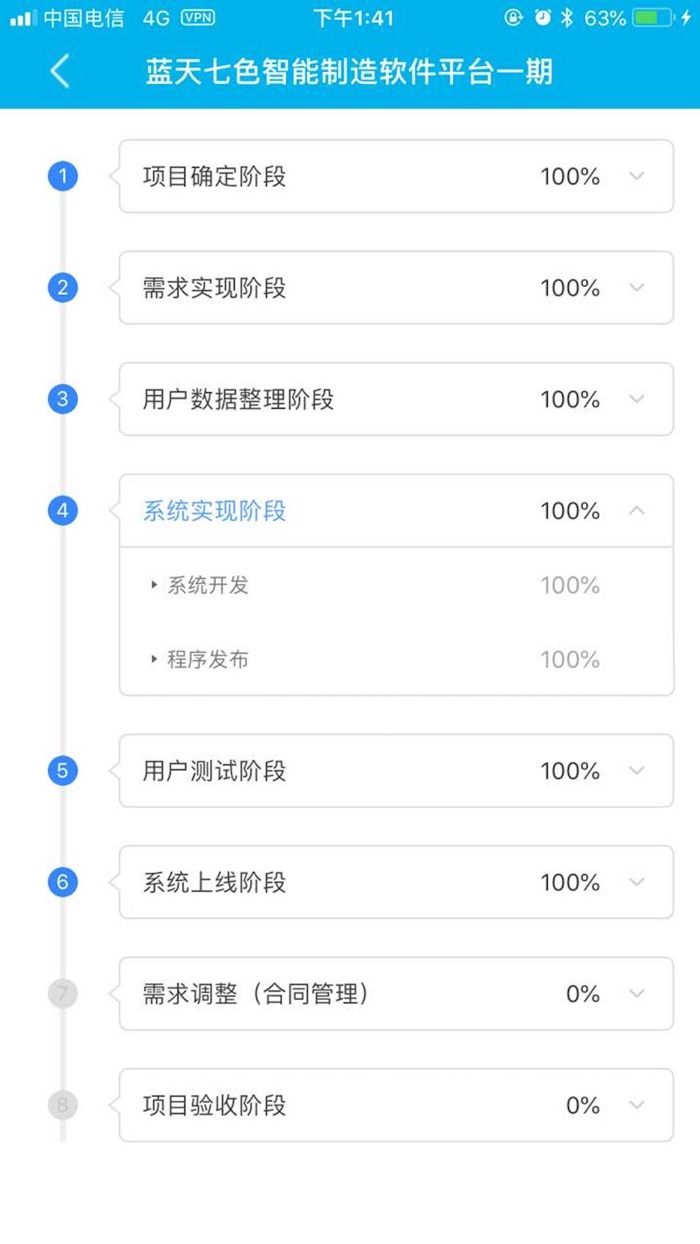Tap the numbered circle 4 for 系统实现阶段

point(62,510)
